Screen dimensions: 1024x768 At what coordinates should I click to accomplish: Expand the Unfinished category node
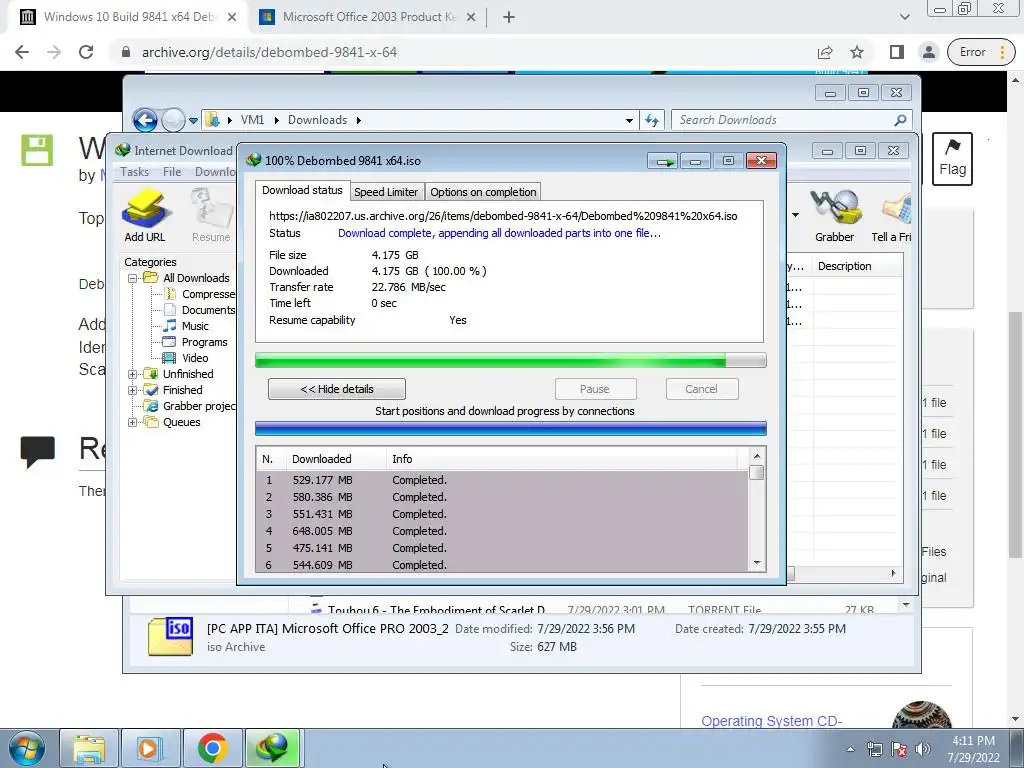pyautogui.click(x=133, y=374)
